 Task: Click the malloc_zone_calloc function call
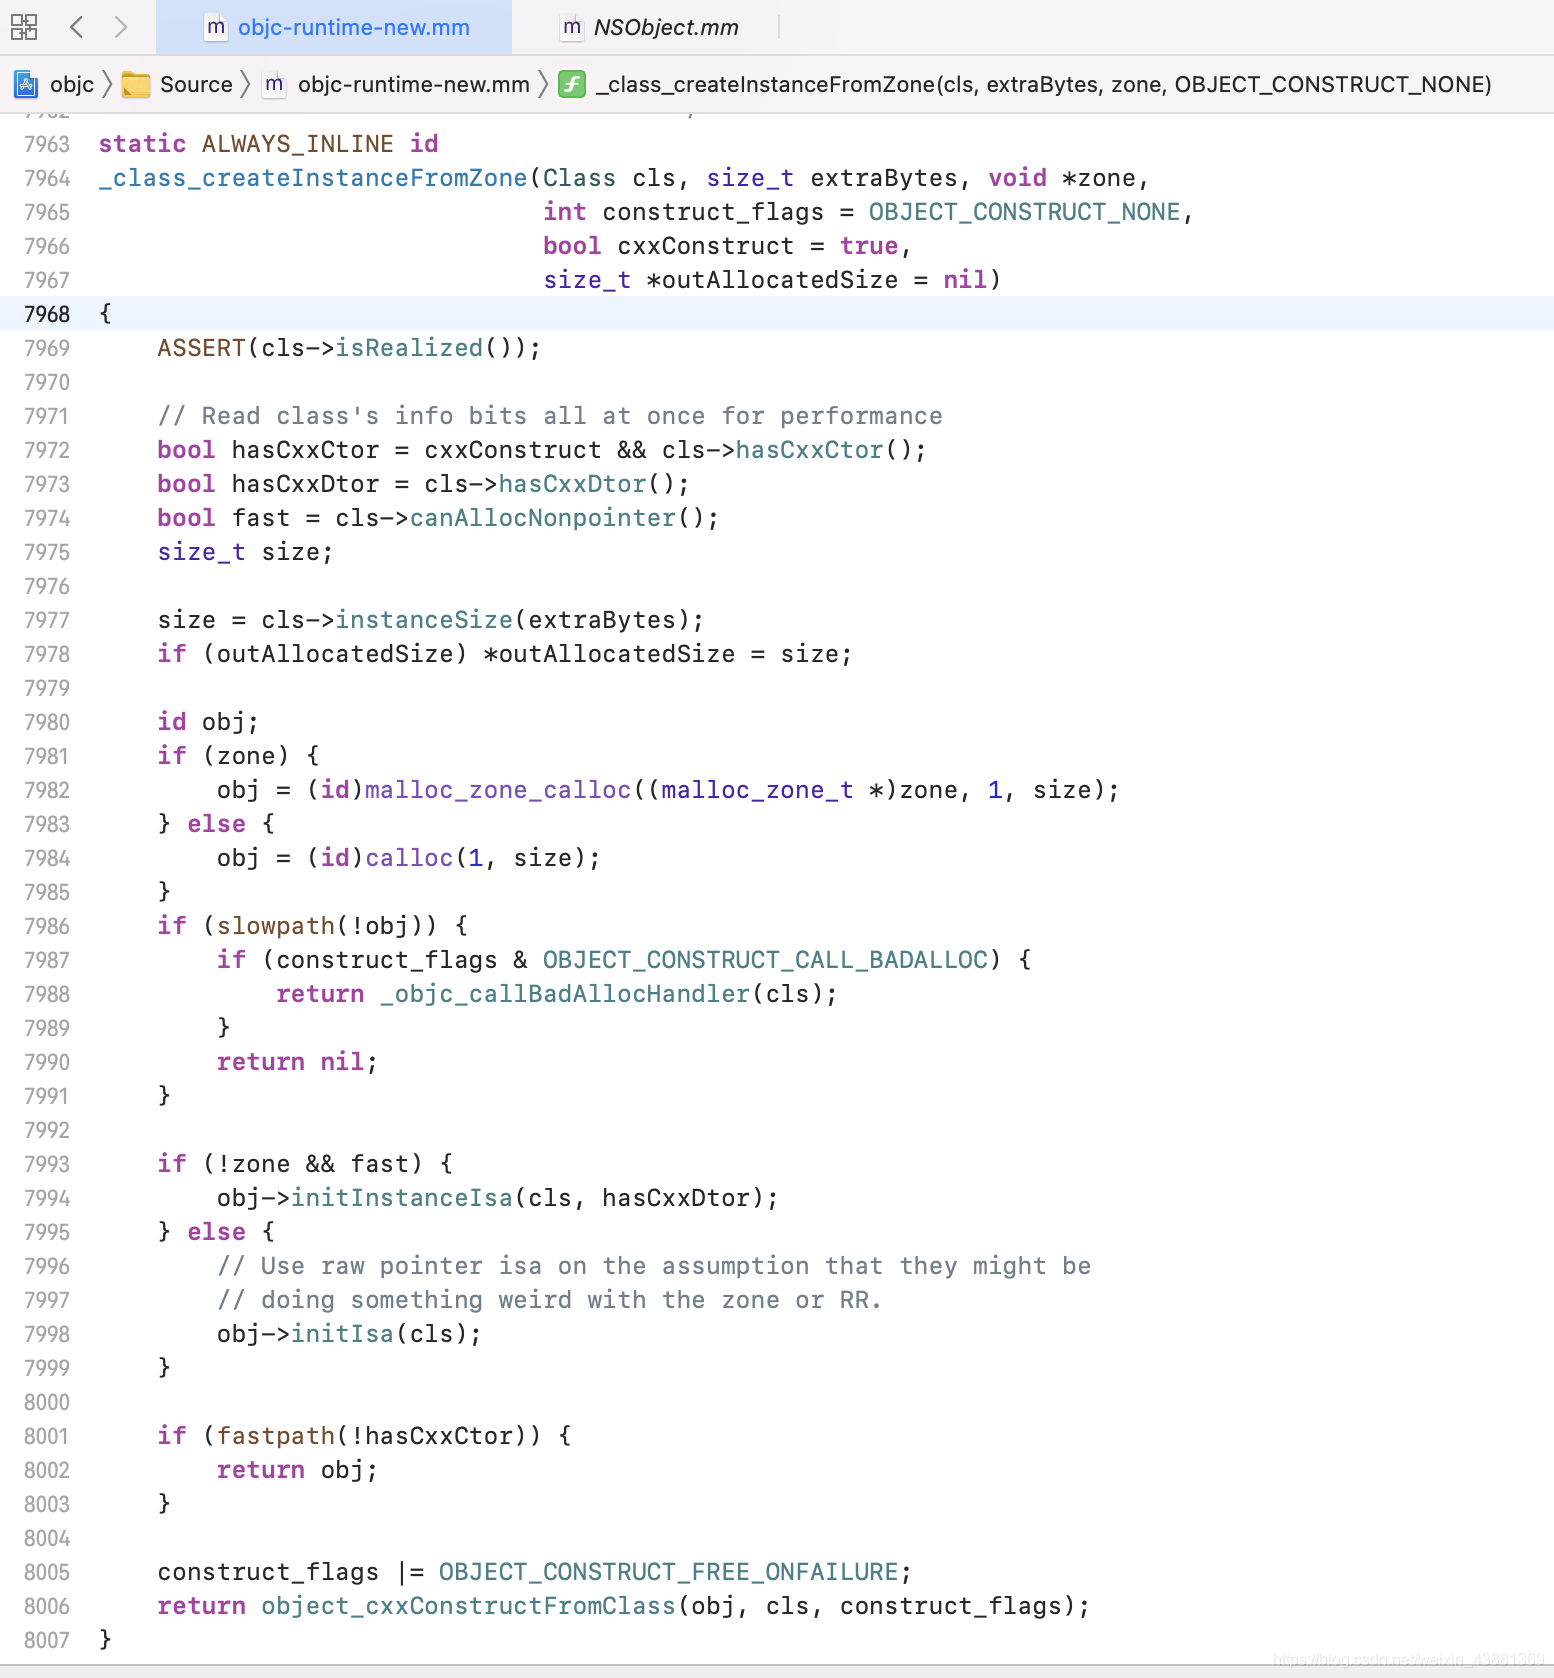498,790
